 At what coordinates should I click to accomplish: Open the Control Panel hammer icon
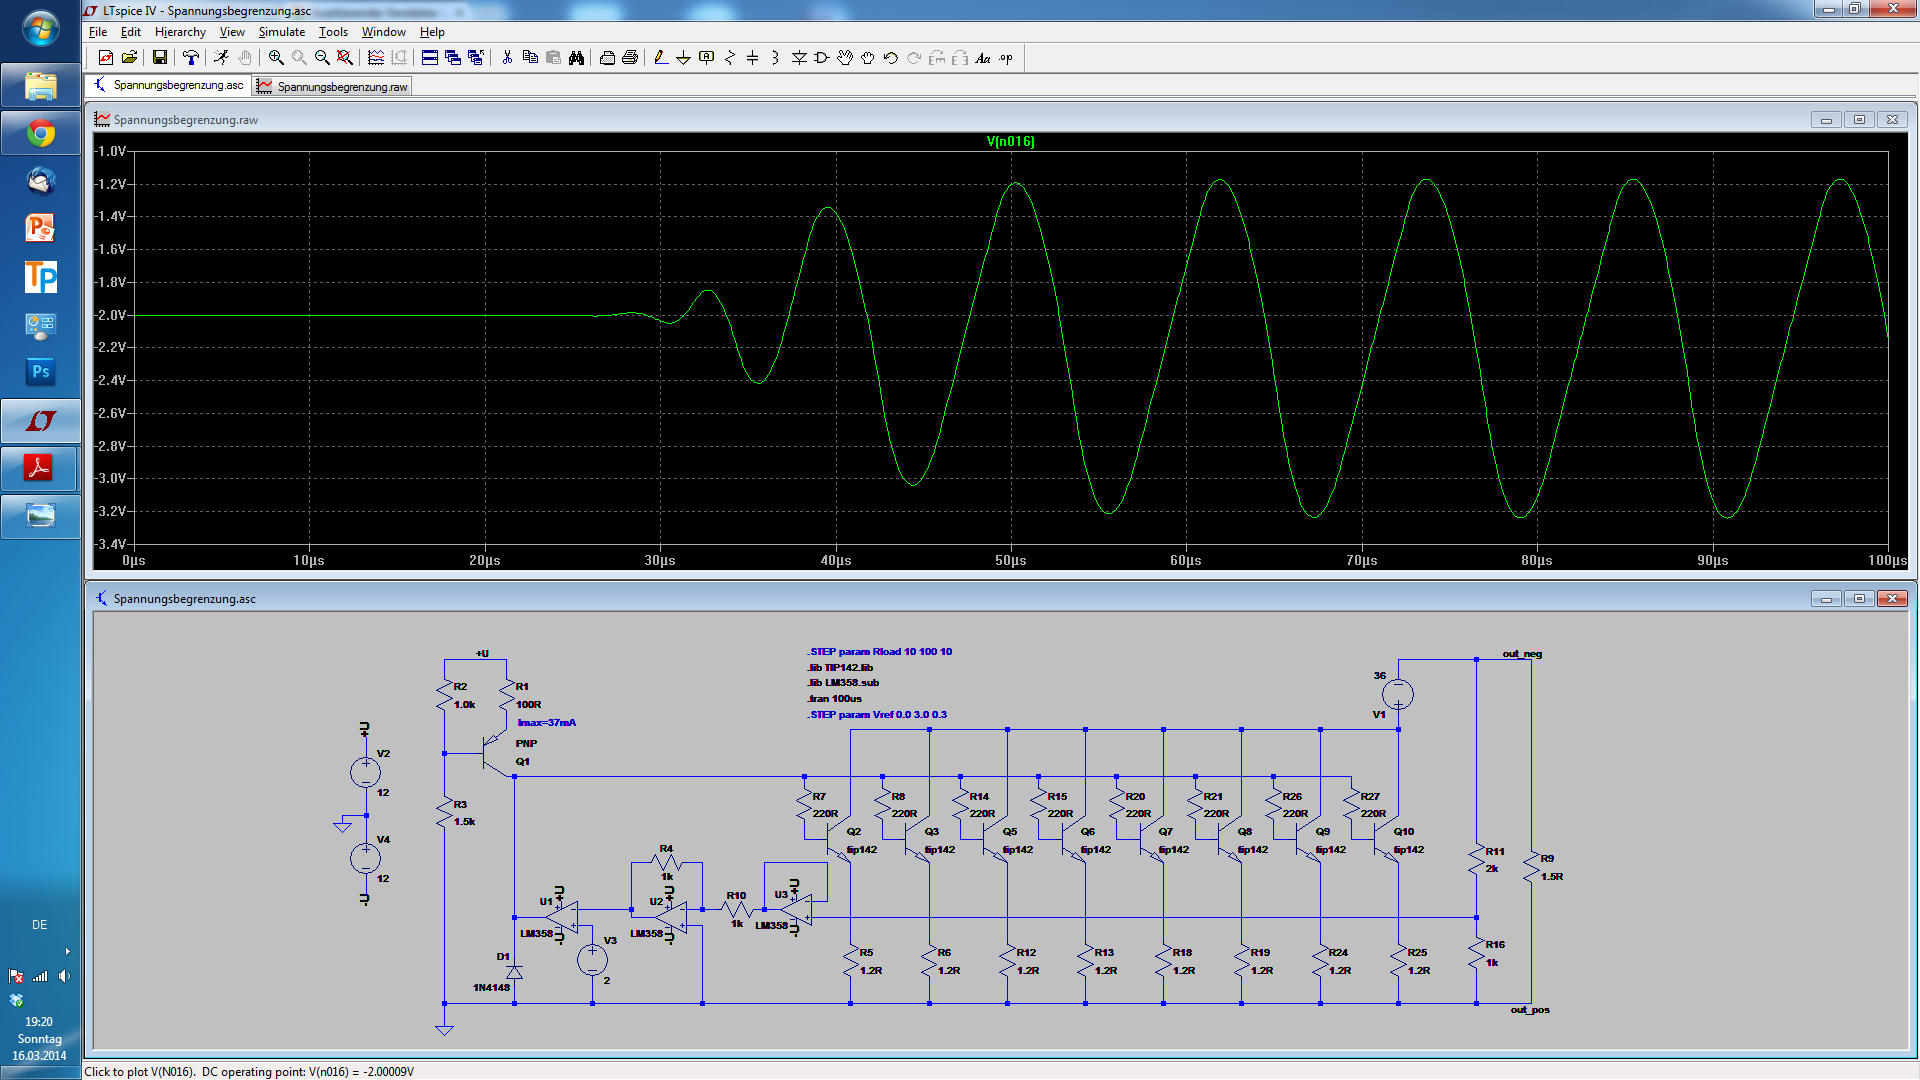click(190, 58)
